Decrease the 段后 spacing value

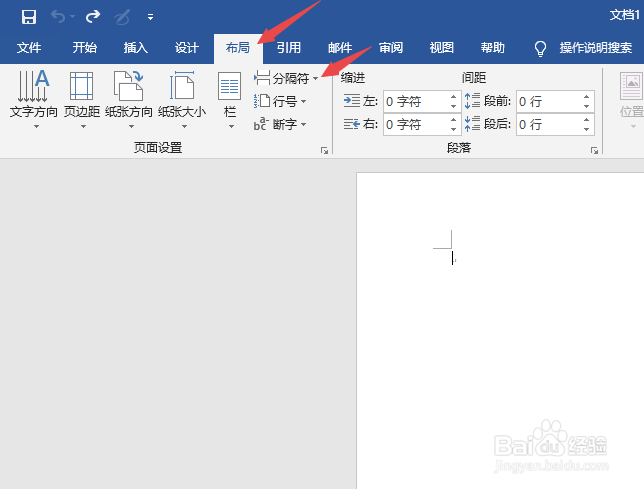pos(586,129)
